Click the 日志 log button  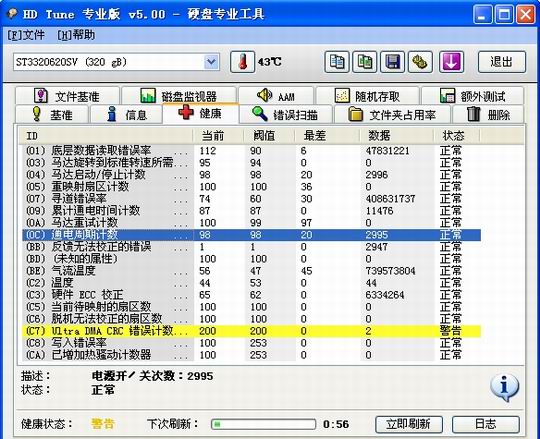coord(486,424)
